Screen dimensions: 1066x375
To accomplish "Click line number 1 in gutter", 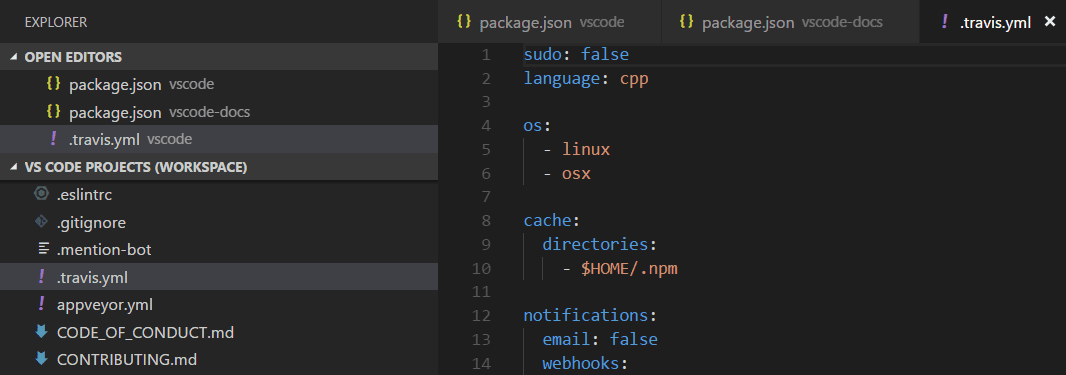I will (485, 55).
